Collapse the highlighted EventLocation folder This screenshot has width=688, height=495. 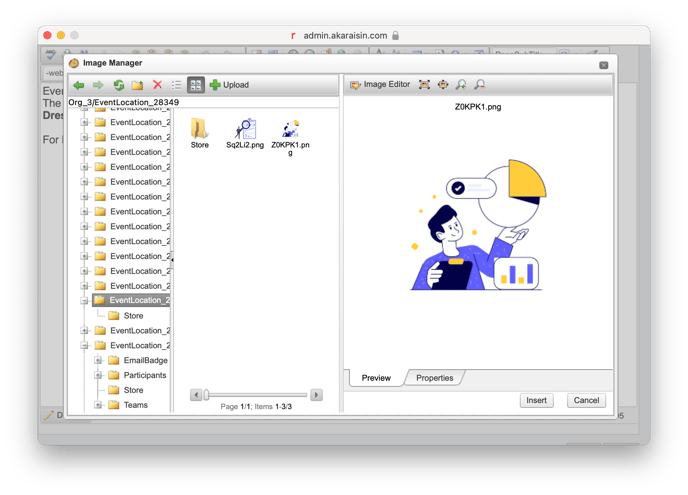[x=84, y=301]
